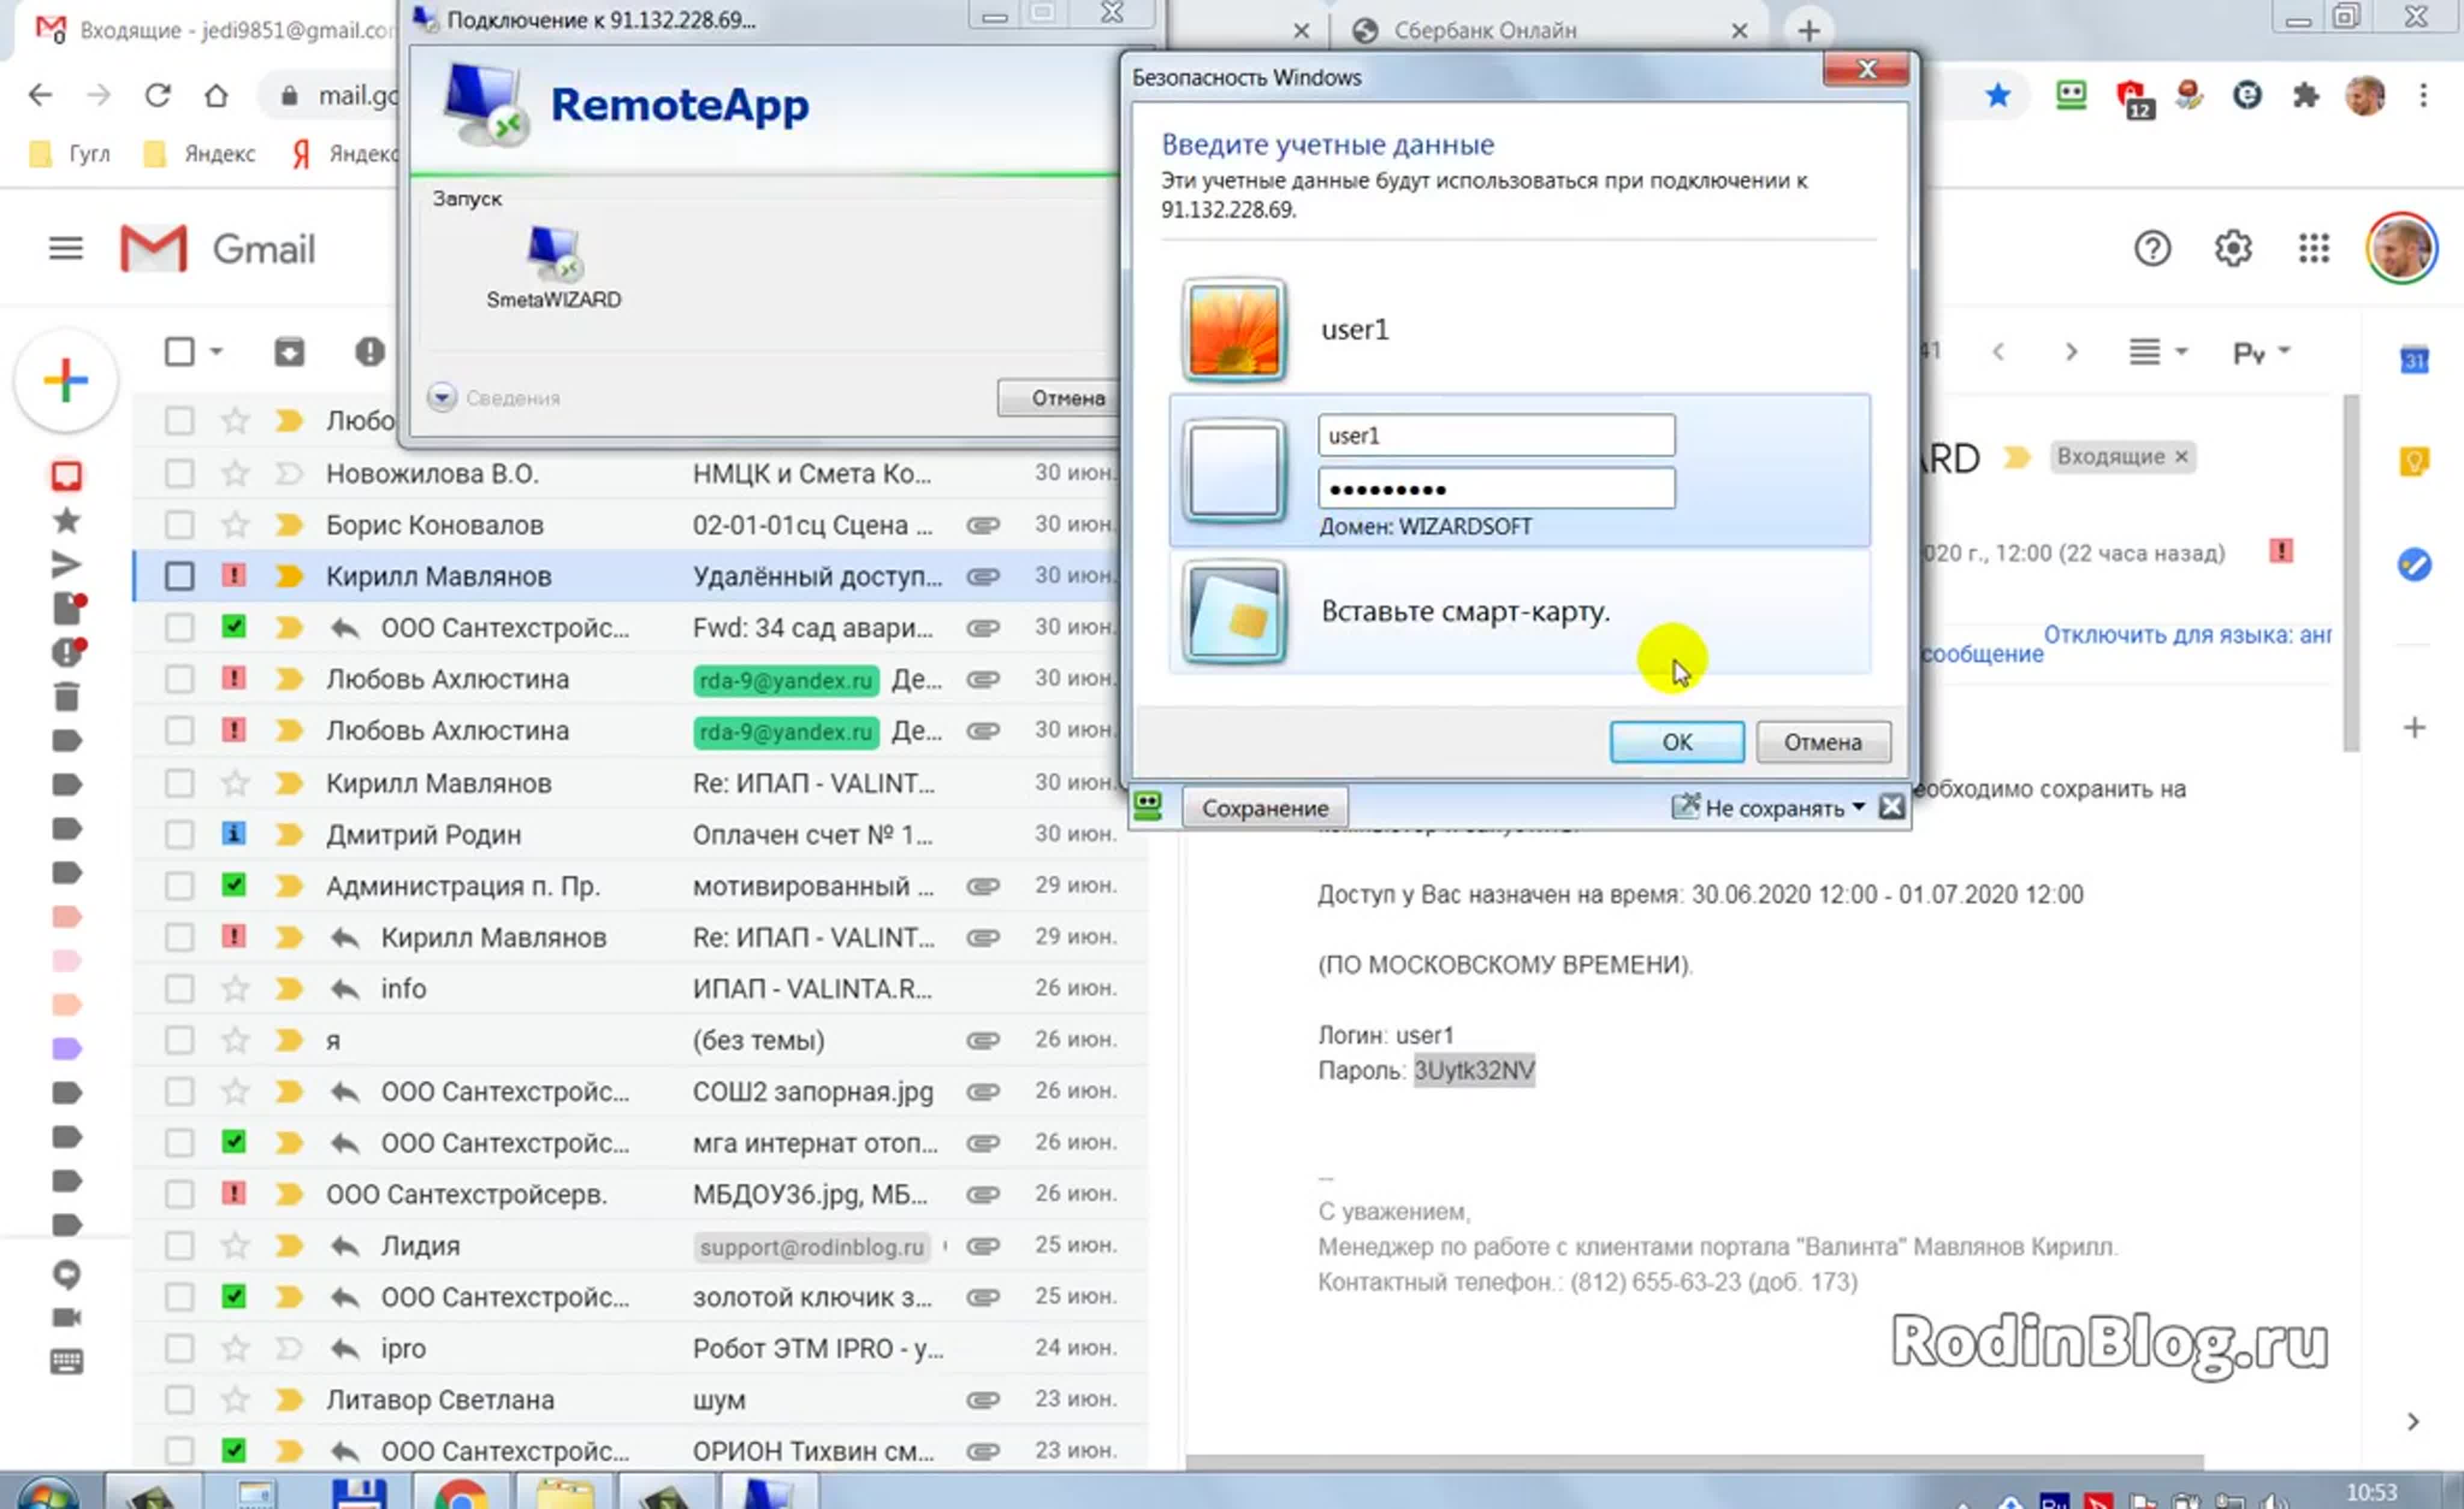Click the password field with dots
Screen dimensions: 2464x1509
coord(1496,488)
